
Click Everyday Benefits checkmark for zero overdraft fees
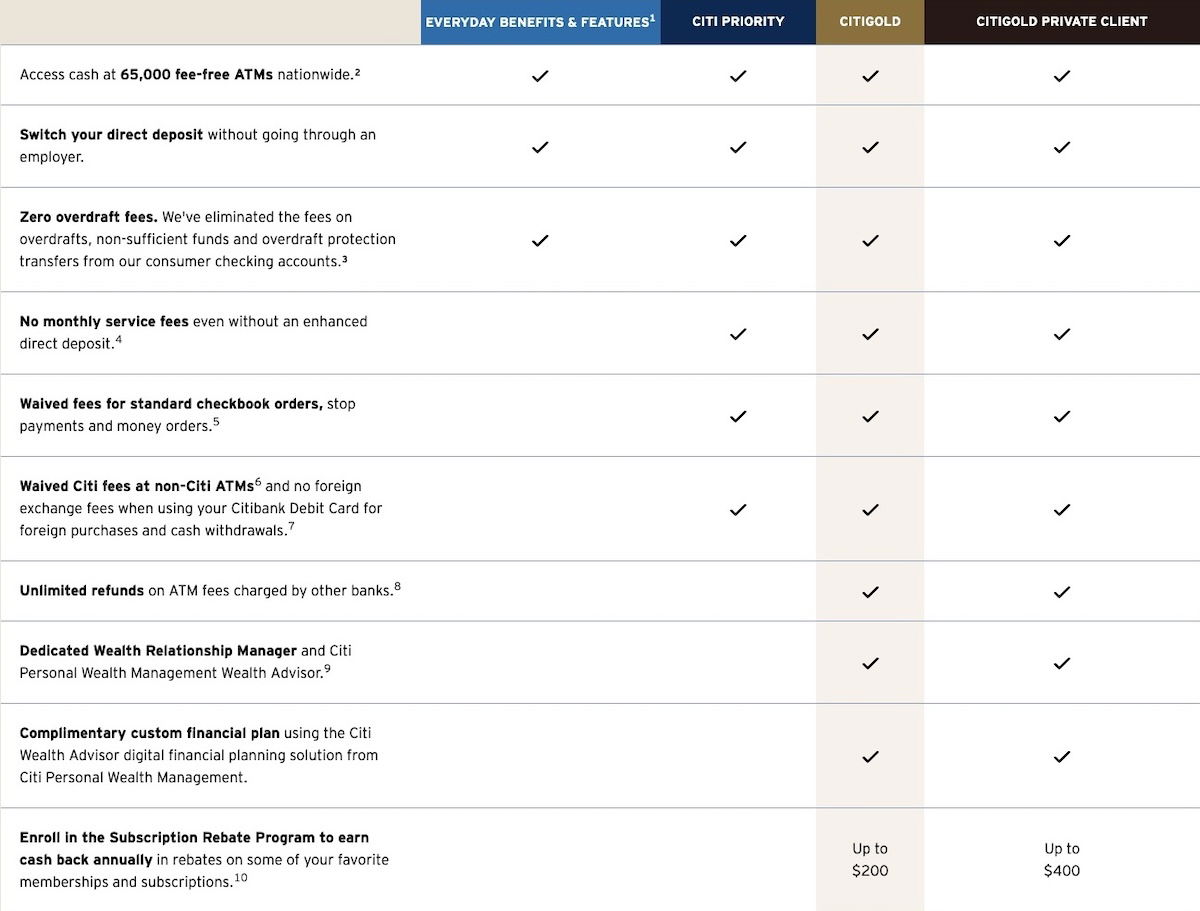click(x=540, y=240)
